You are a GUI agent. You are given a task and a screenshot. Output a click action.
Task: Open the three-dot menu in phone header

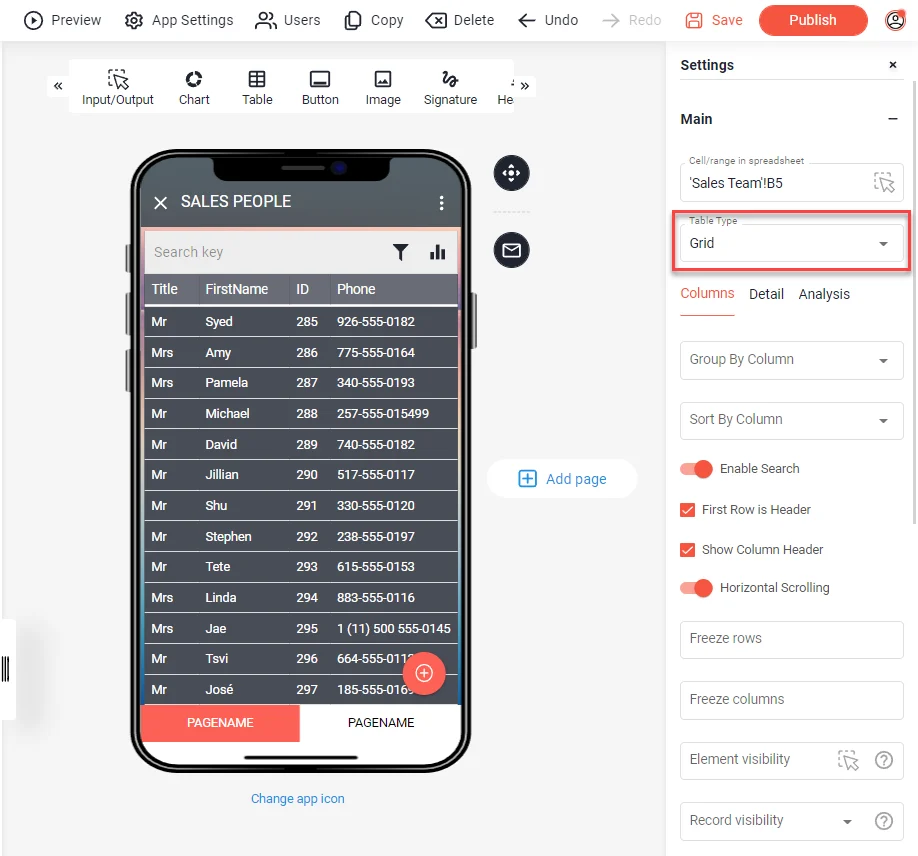tap(441, 203)
